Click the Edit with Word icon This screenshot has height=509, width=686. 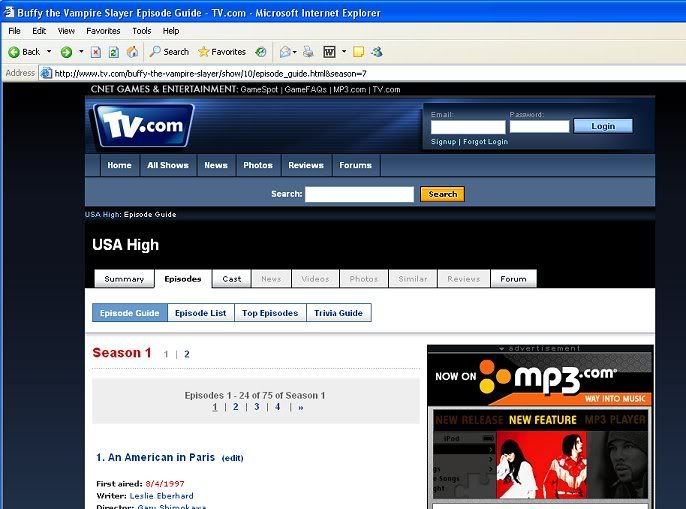coord(329,52)
